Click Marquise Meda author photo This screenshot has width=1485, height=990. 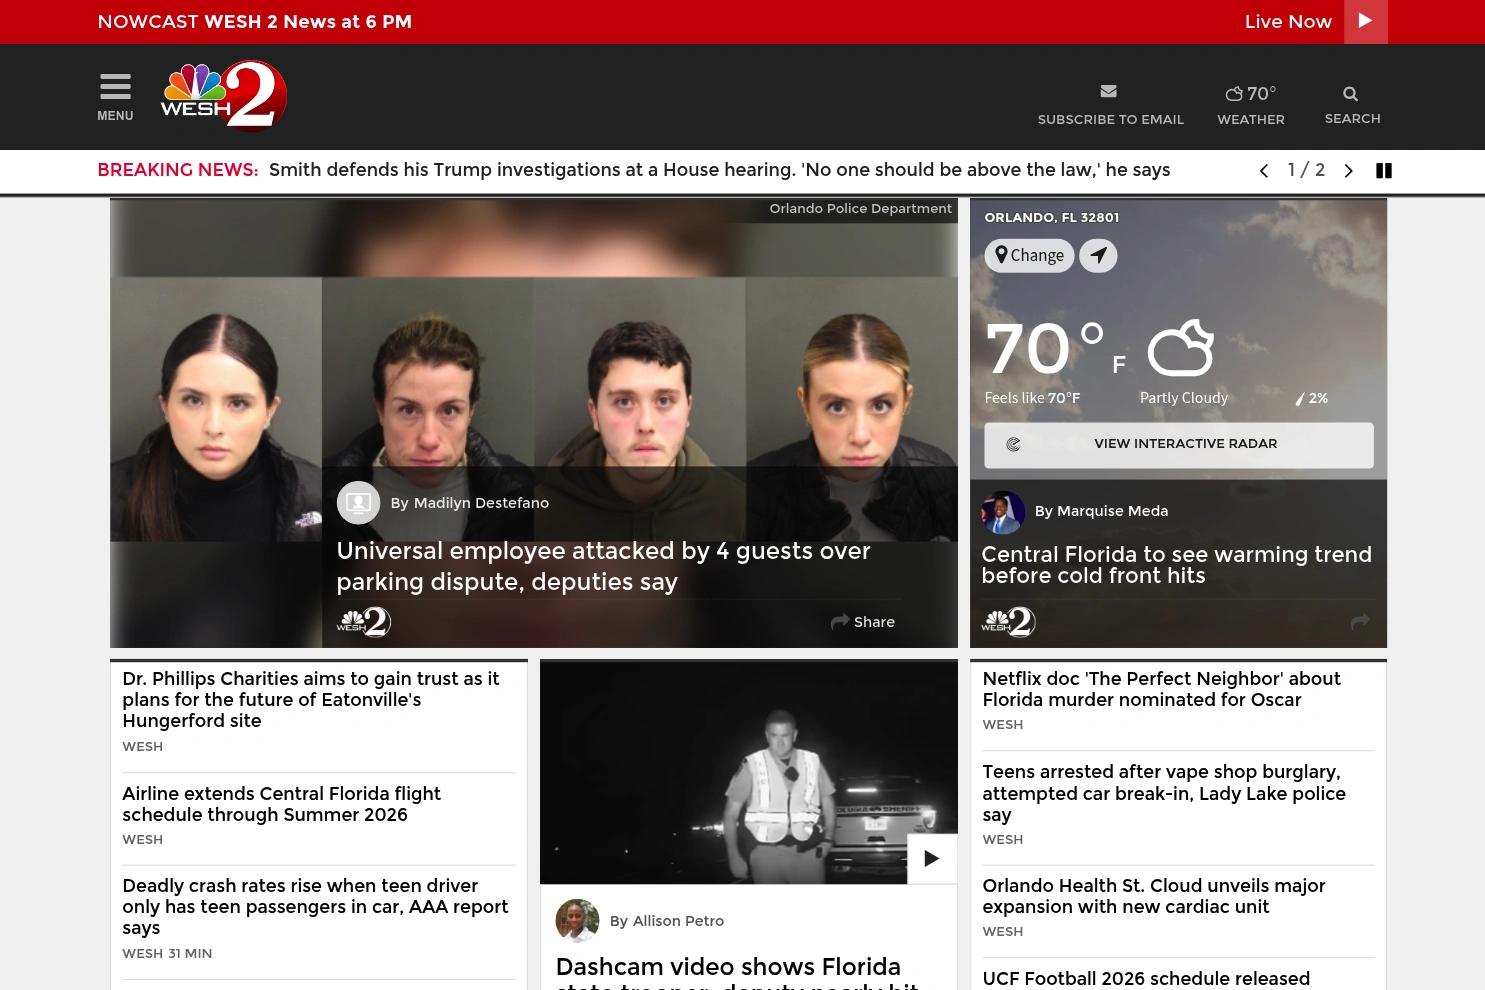click(1003, 513)
